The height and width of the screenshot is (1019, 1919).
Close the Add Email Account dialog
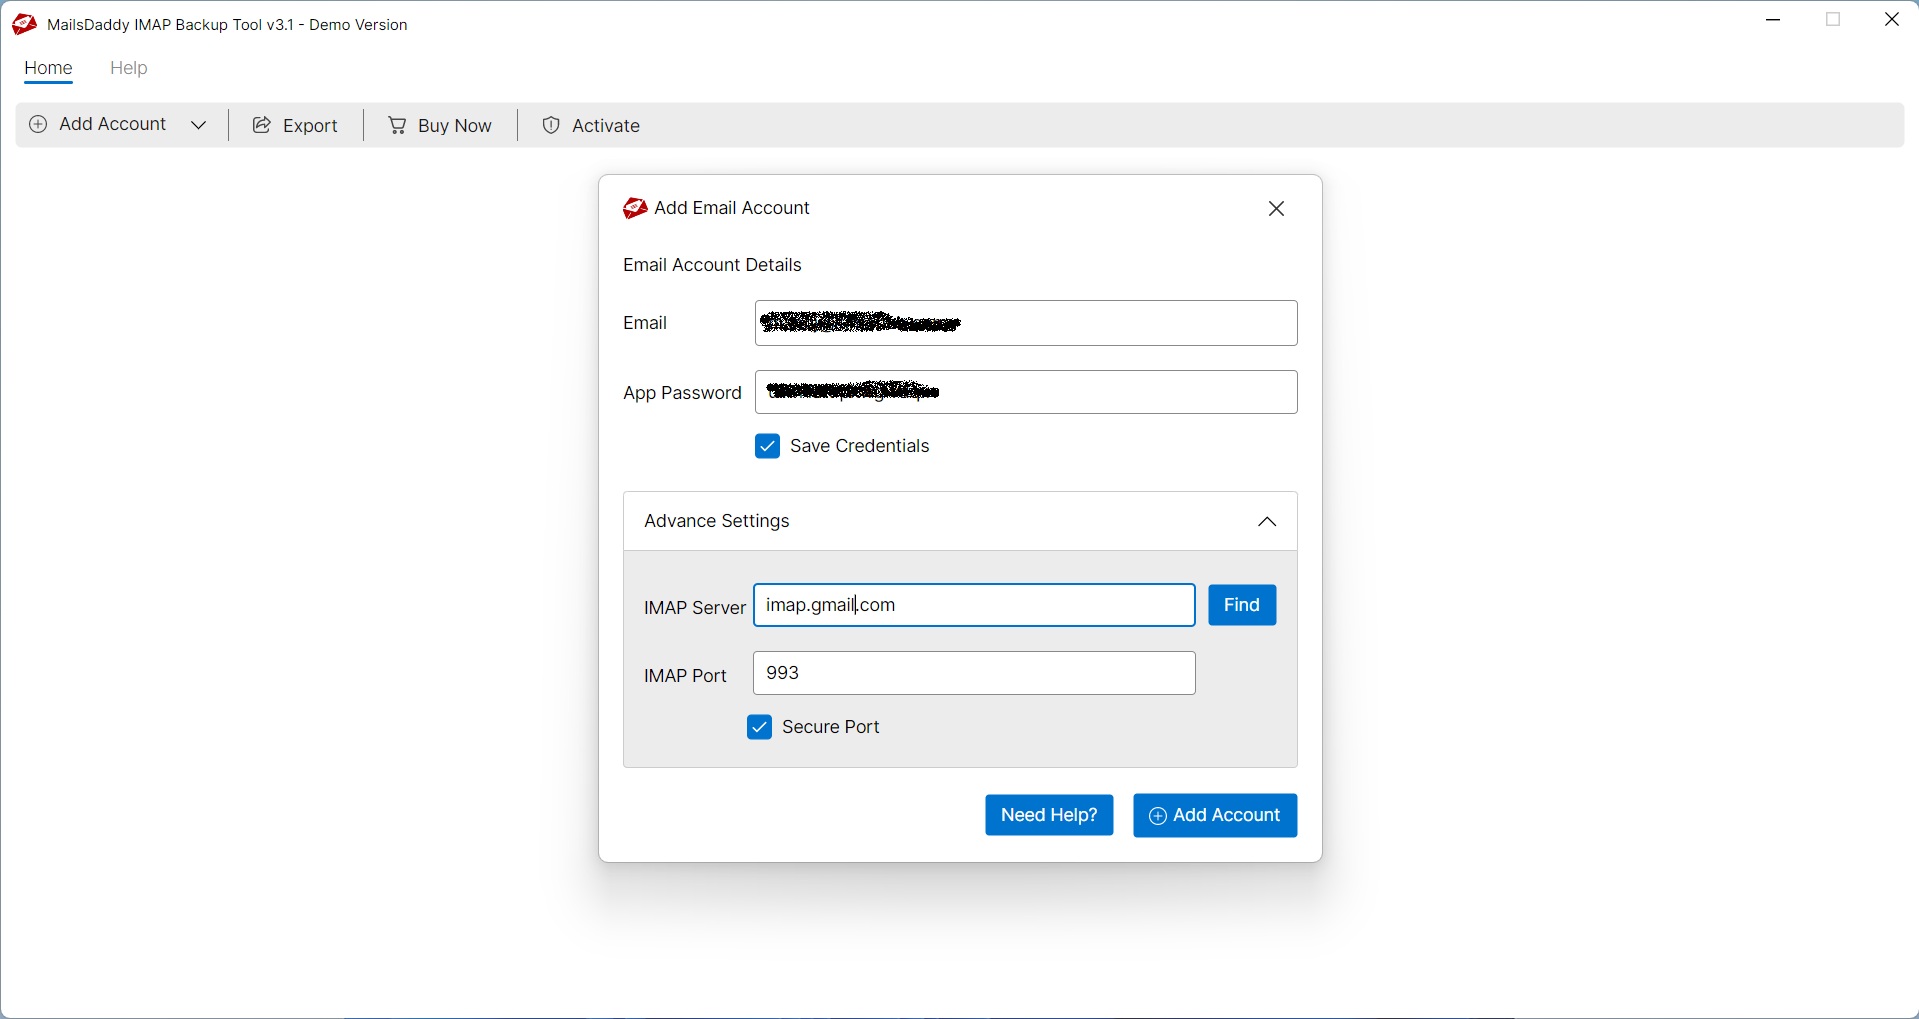[x=1277, y=209]
